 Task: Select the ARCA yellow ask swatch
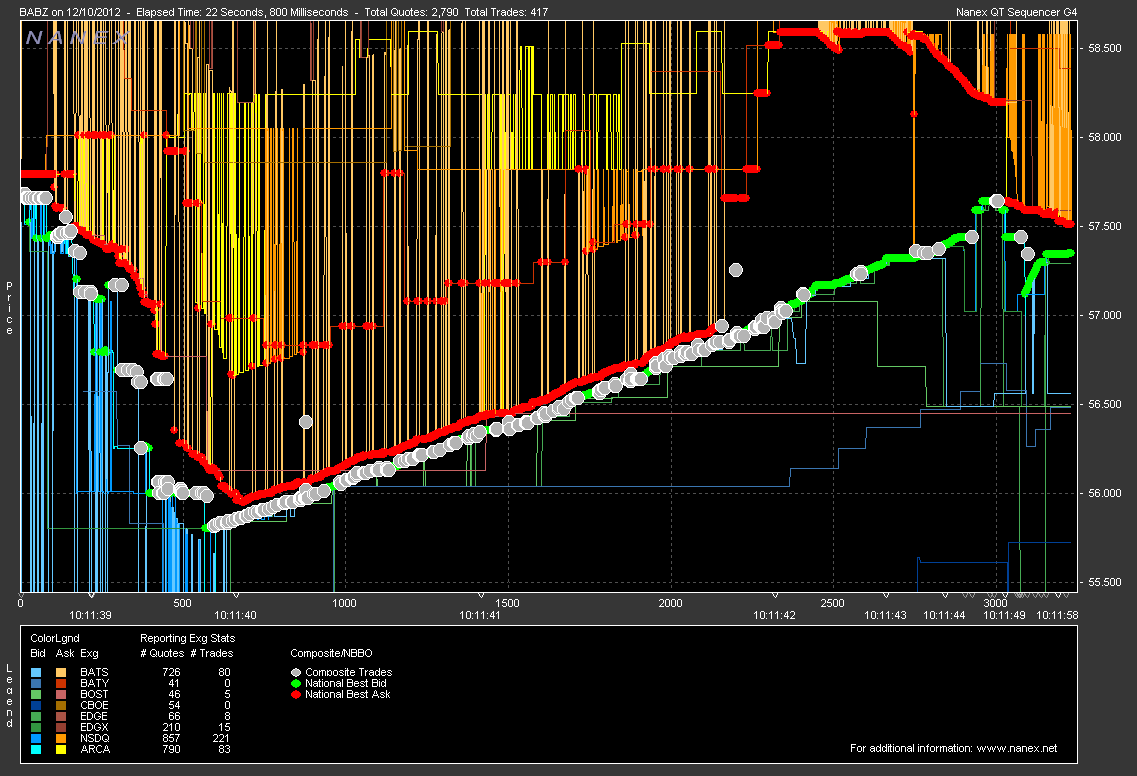click(x=61, y=748)
